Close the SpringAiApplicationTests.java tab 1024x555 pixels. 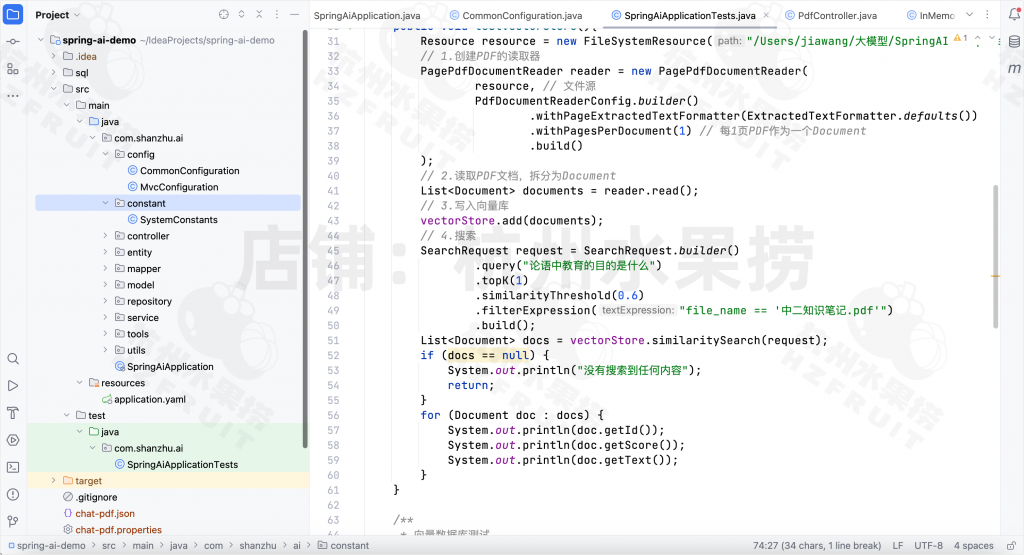766,16
